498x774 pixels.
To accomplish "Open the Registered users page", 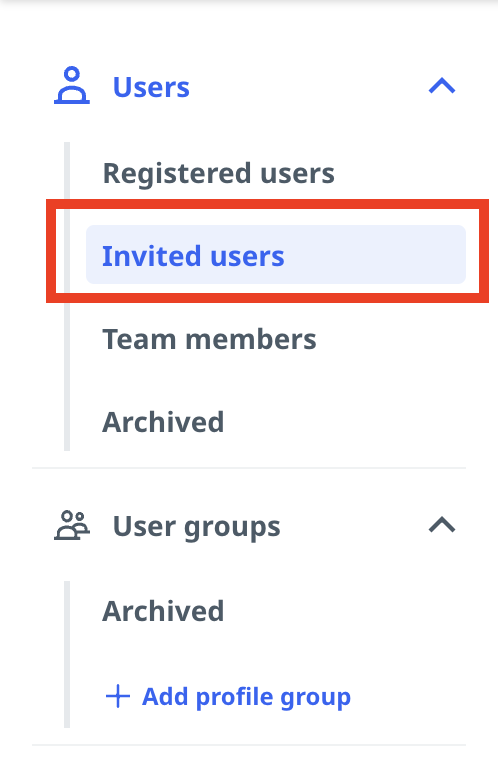I will tap(219, 173).
